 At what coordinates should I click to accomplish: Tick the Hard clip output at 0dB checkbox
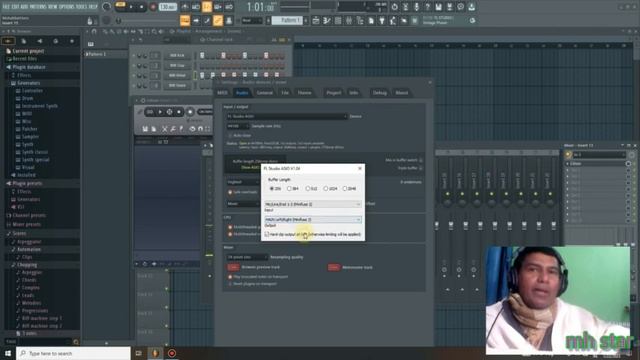coord(267,234)
